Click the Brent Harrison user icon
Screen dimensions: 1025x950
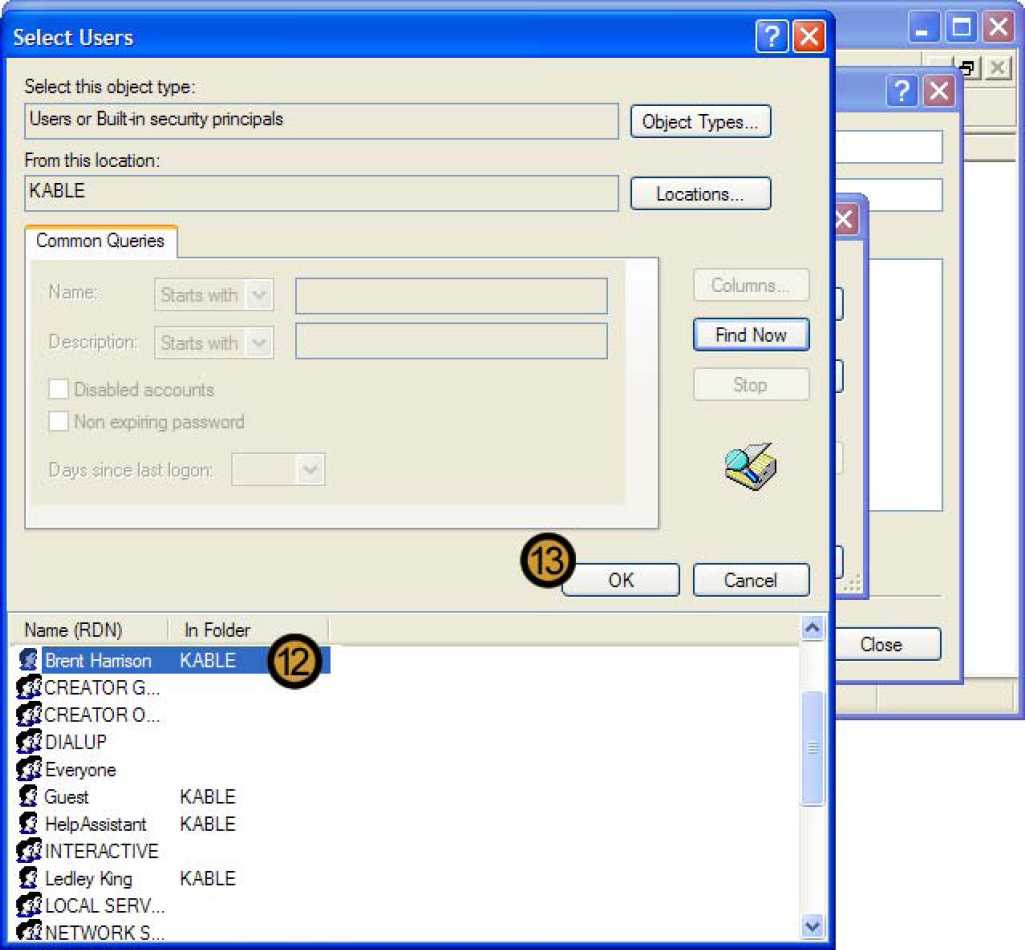(x=28, y=660)
